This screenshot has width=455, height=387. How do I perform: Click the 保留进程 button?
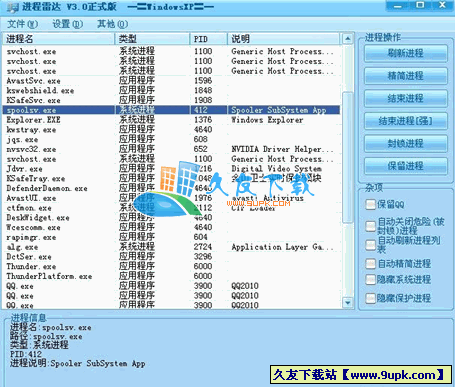pyautogui.click(x=405, y=166)
